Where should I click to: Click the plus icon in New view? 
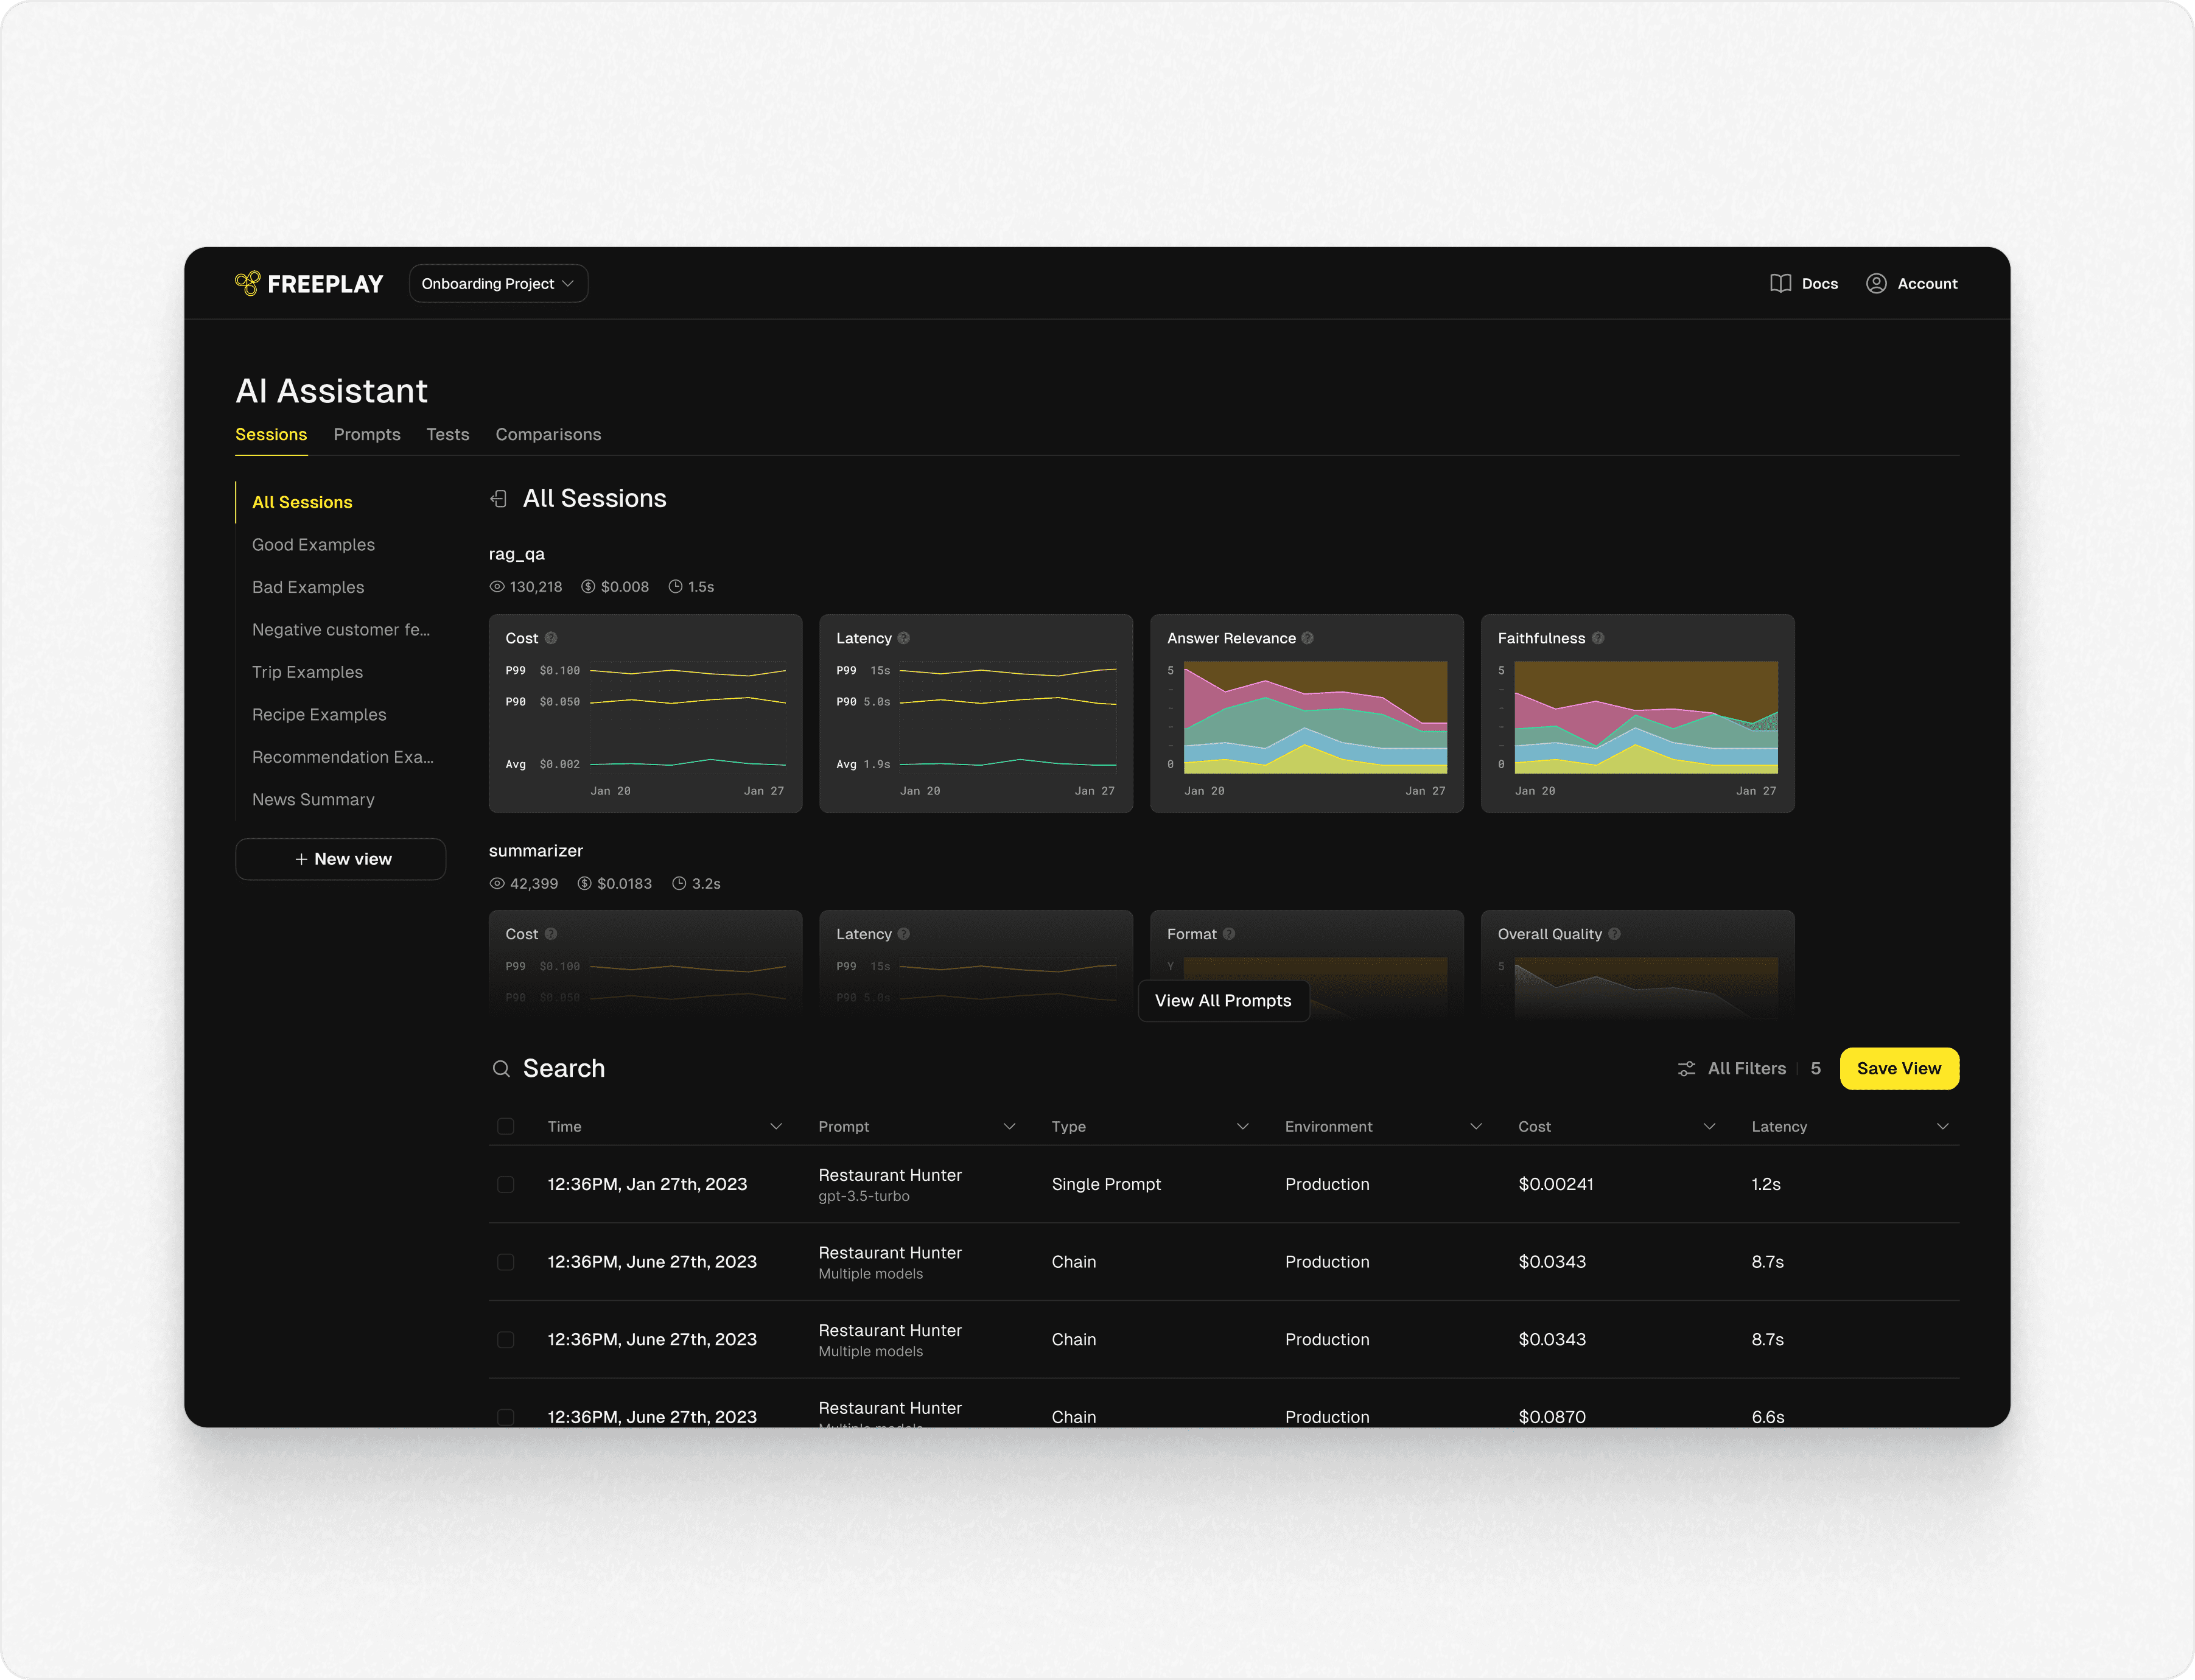301,859
